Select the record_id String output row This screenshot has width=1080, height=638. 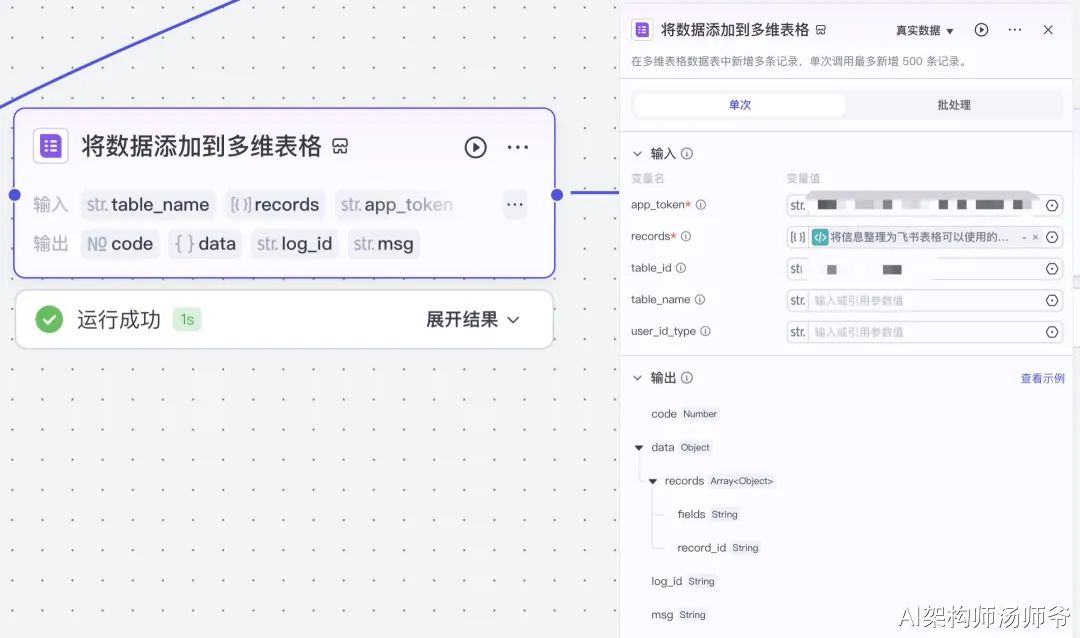718,548
